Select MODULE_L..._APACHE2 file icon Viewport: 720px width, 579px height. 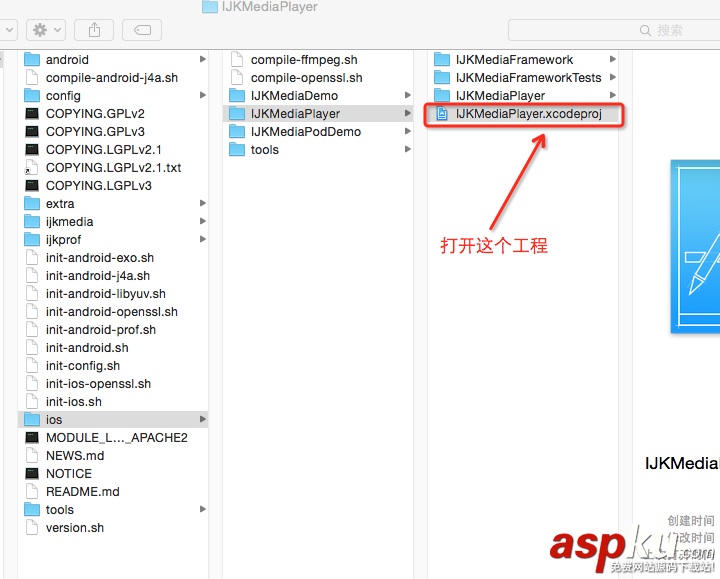(x=32, y=437)
